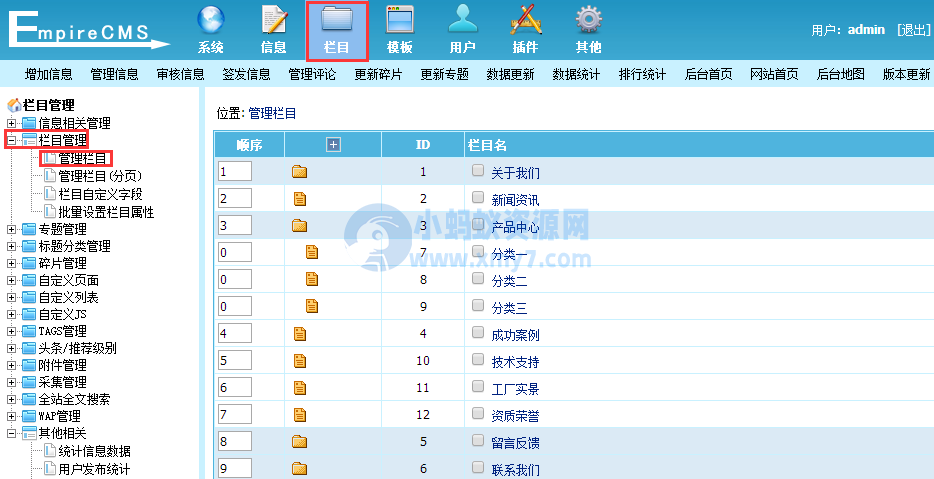Click the 退出 logout link

914,30
